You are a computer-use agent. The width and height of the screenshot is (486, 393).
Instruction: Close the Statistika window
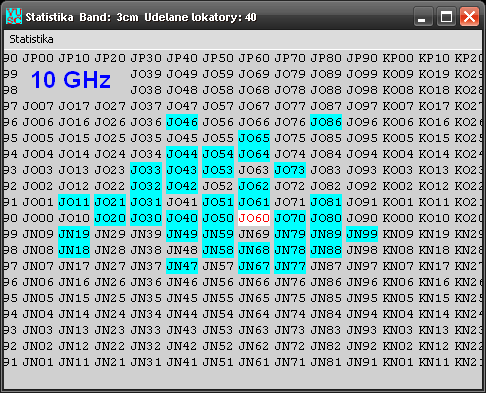click(469, 16)
